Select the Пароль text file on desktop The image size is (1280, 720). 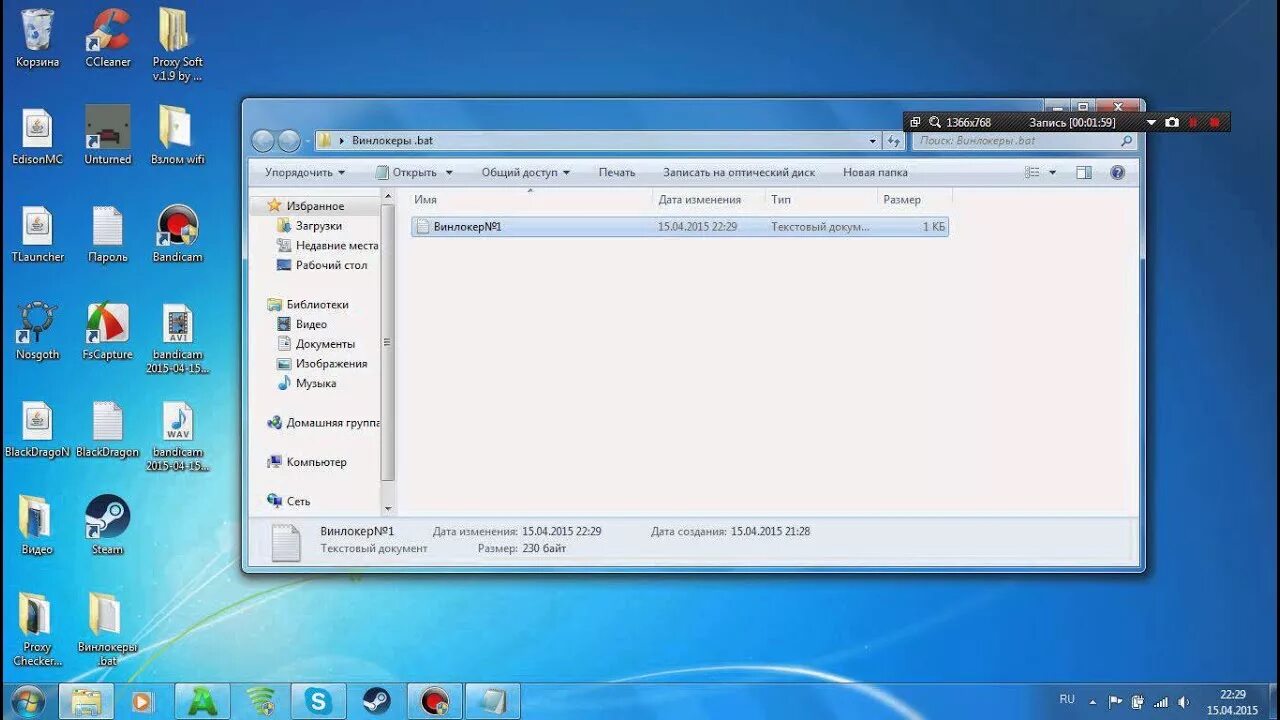coord(108,234)
